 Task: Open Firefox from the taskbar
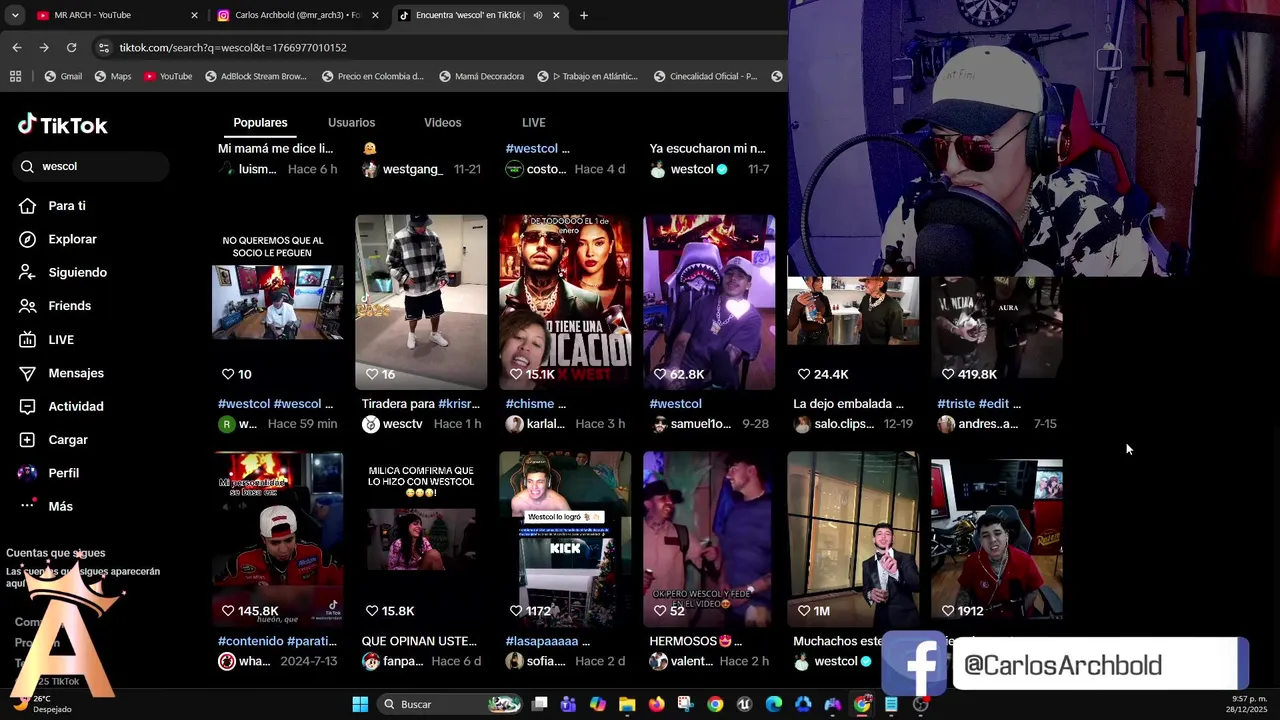coord(656,704)
